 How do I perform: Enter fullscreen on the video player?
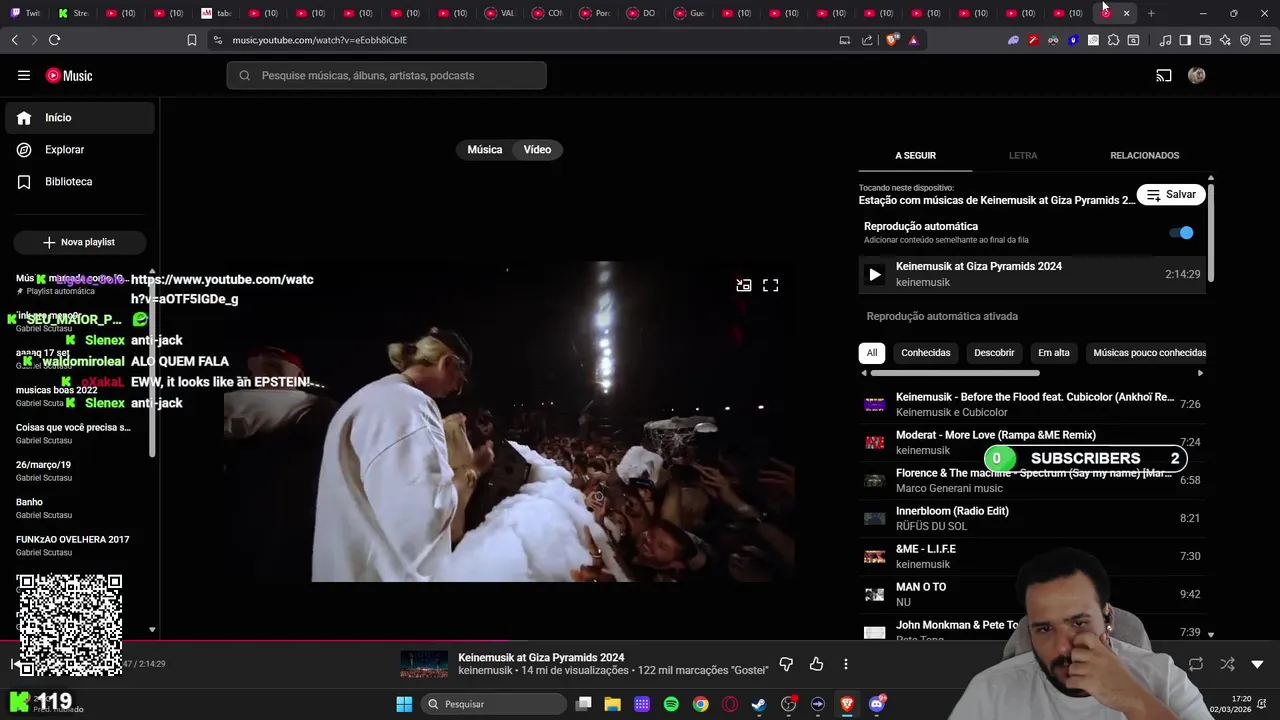click(x=770, y=285)
